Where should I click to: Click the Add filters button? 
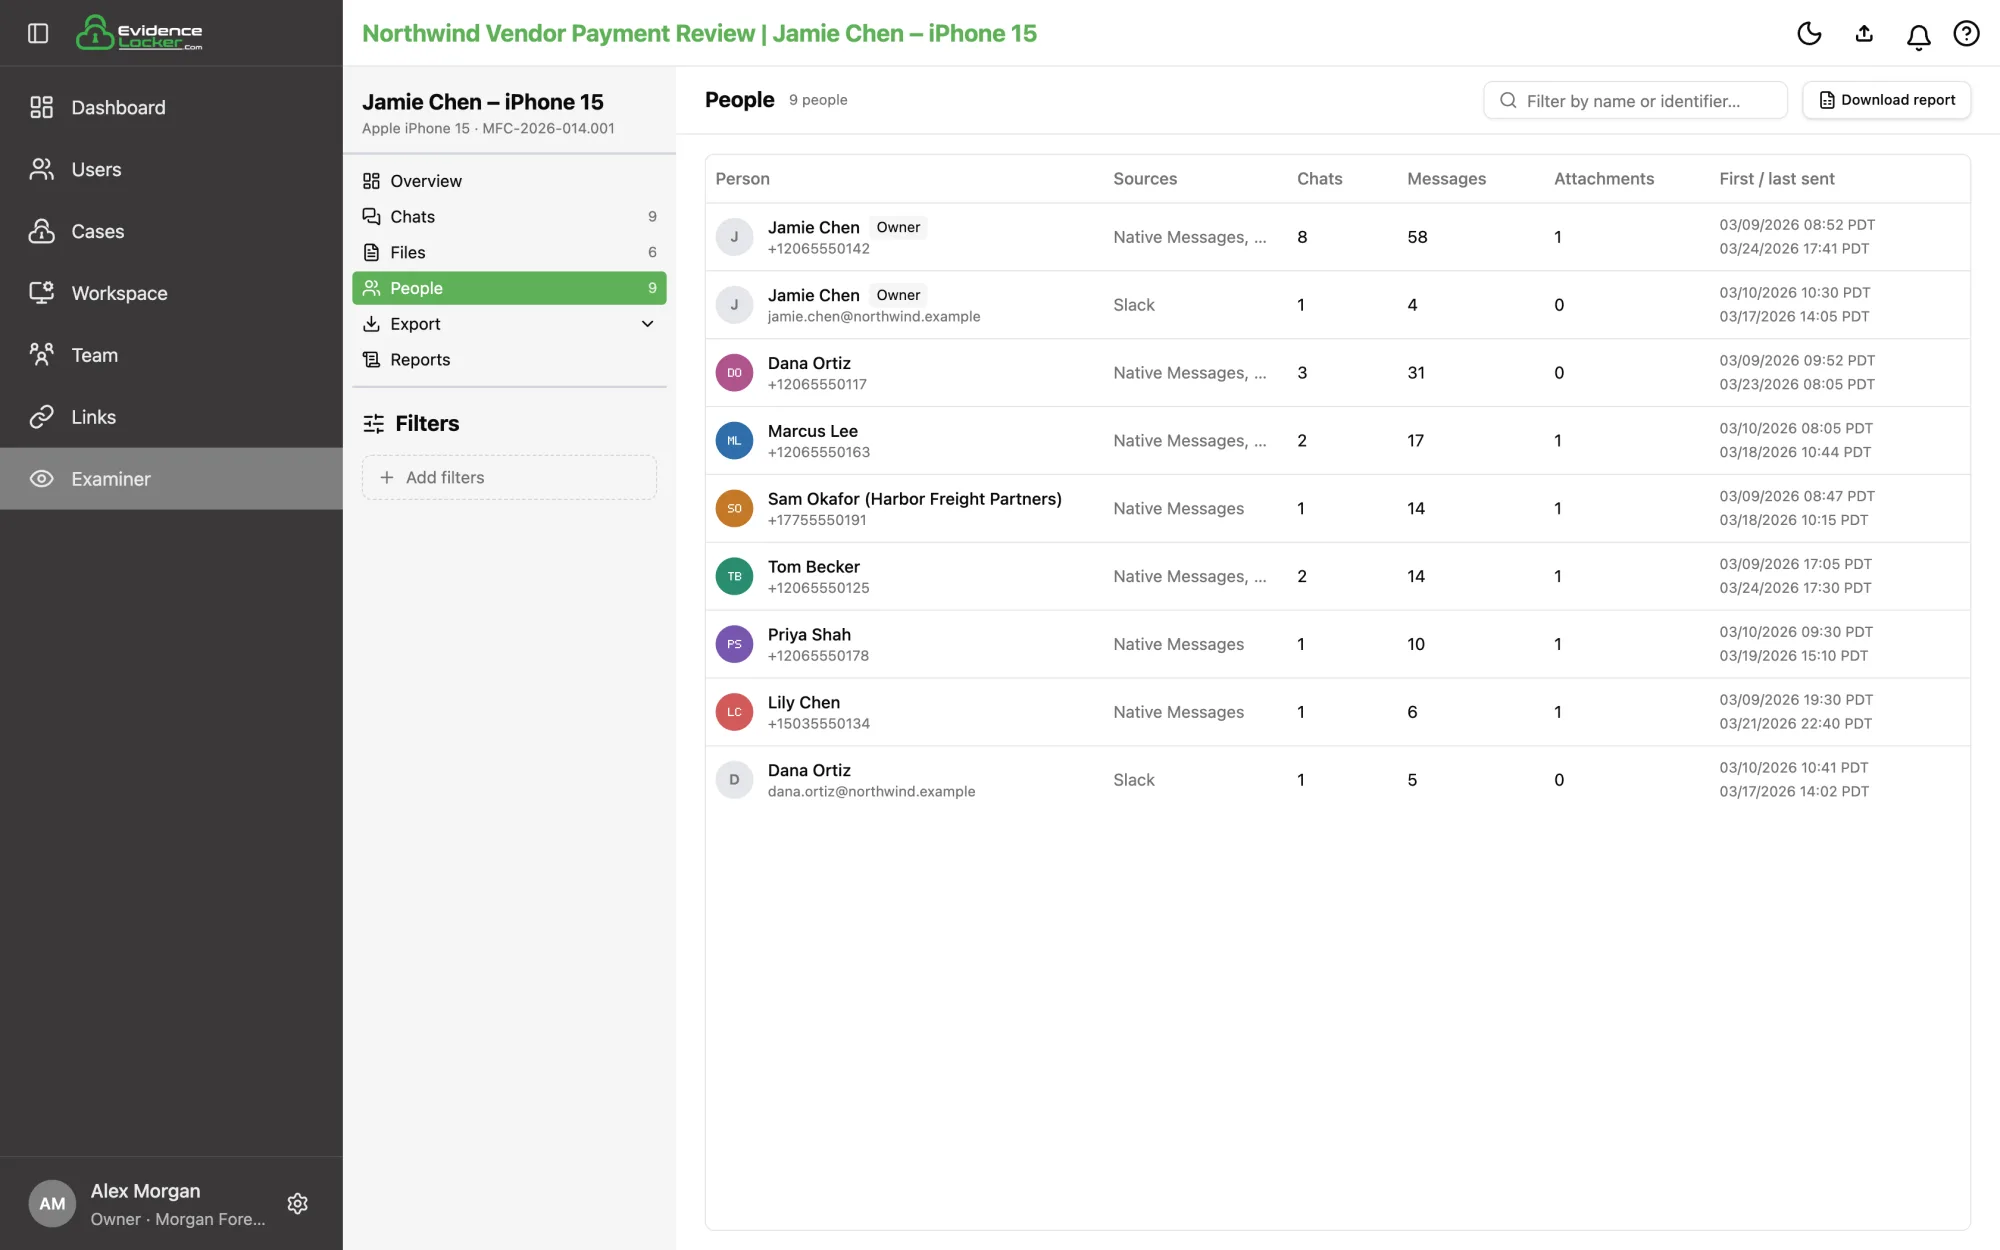[509, 478]
